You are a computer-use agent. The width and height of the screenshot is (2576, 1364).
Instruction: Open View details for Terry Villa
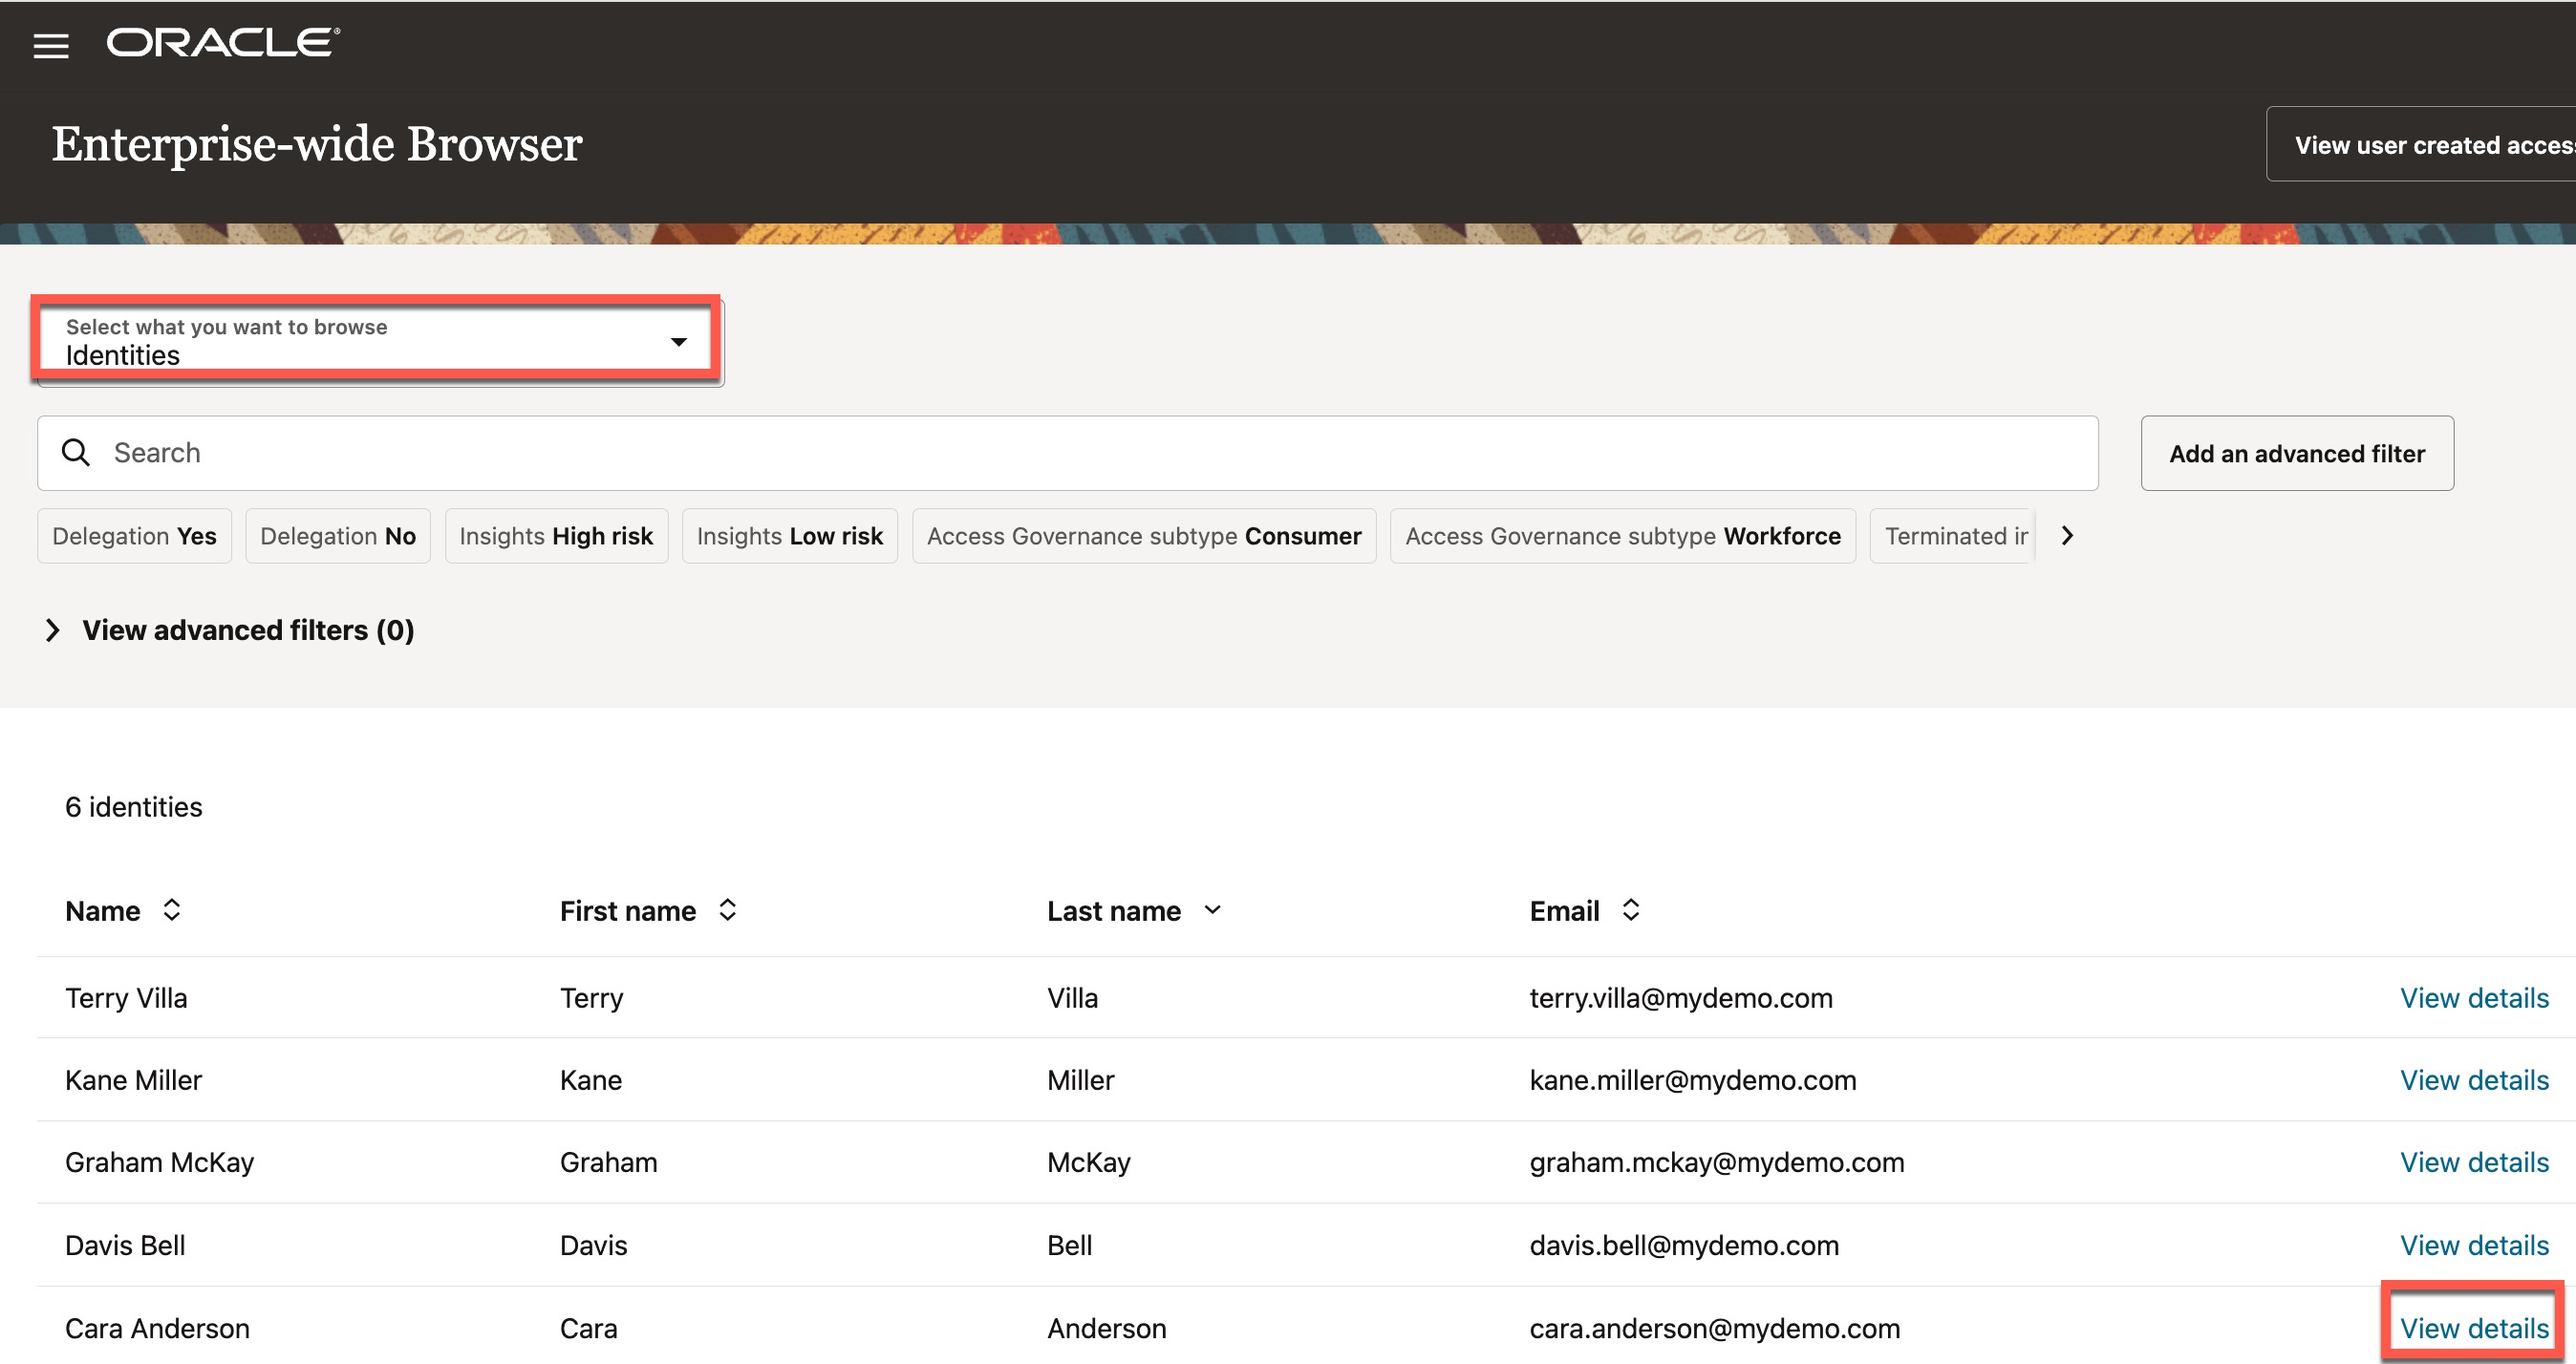(x=2474, y=997)
